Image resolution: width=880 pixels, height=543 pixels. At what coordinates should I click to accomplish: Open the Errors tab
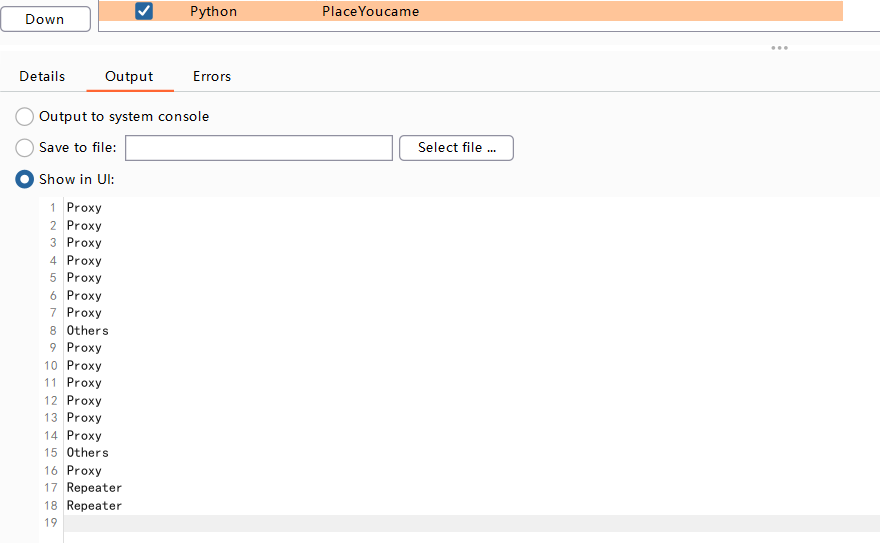[212, 76]
